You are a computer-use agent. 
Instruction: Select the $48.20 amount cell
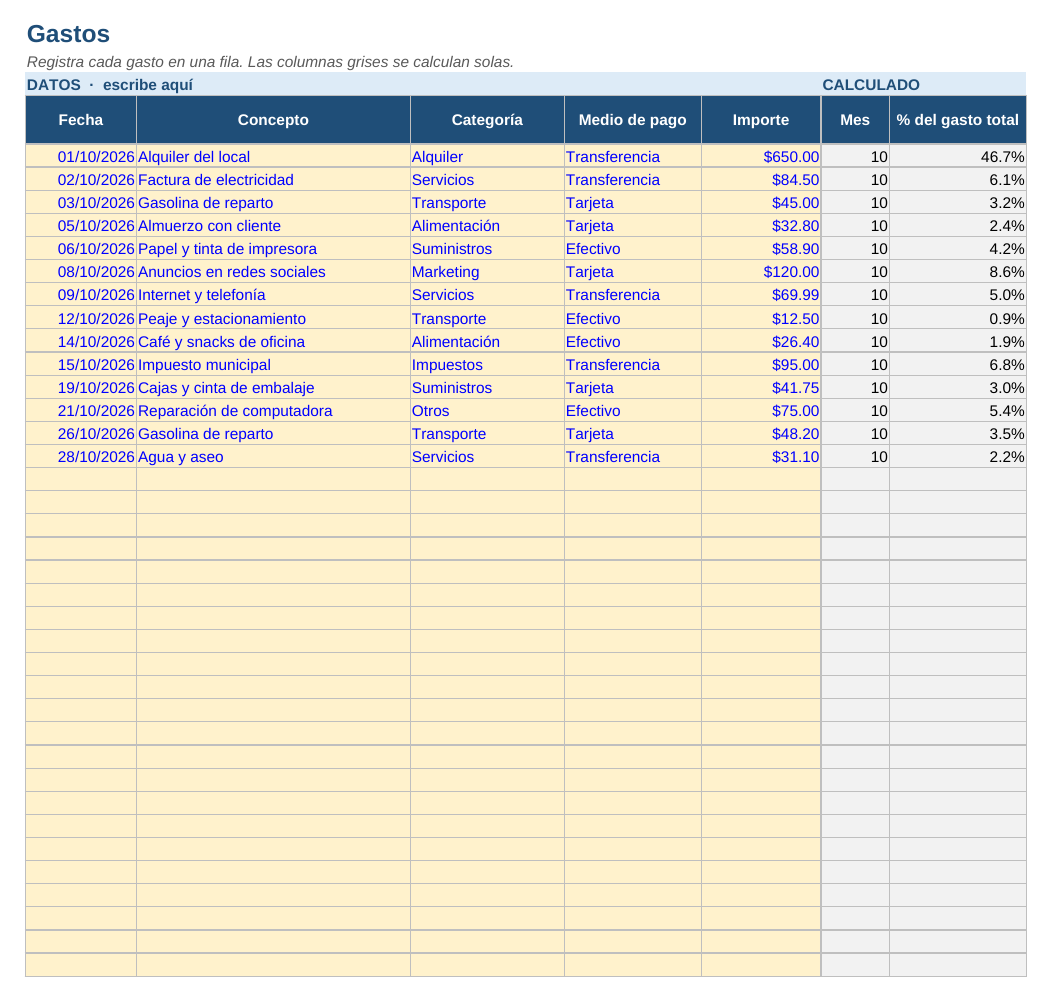point(761,434)
